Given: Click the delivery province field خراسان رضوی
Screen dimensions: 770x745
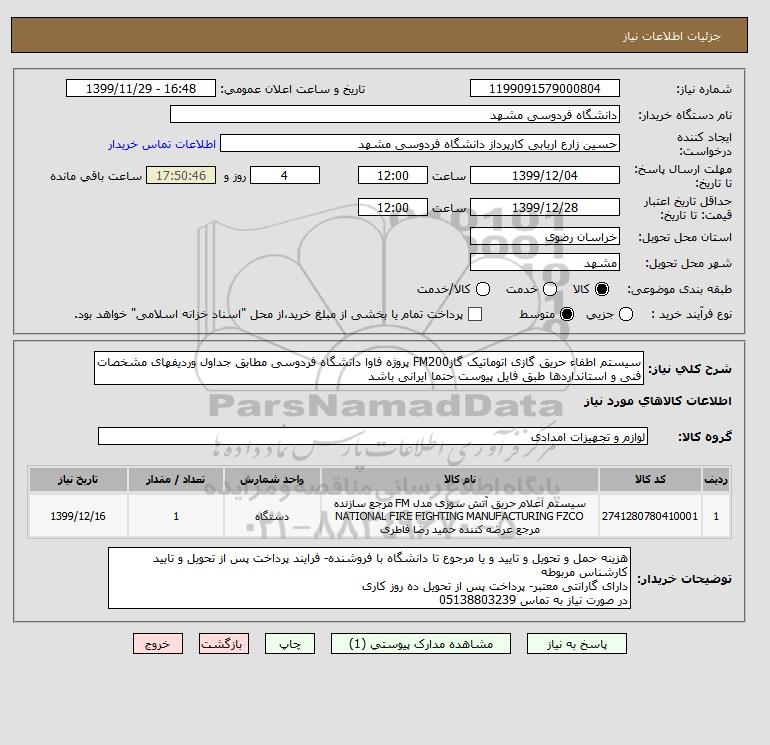Looking at the screenshot, I should [545, 237].
